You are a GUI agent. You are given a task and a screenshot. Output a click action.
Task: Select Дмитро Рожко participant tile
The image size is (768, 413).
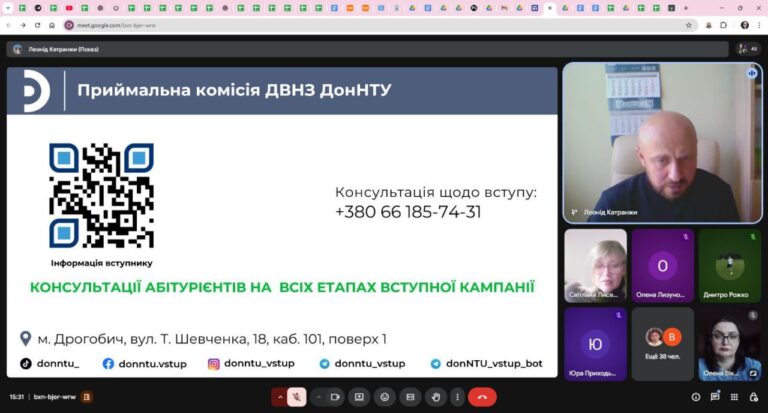[x=730, y=265]
